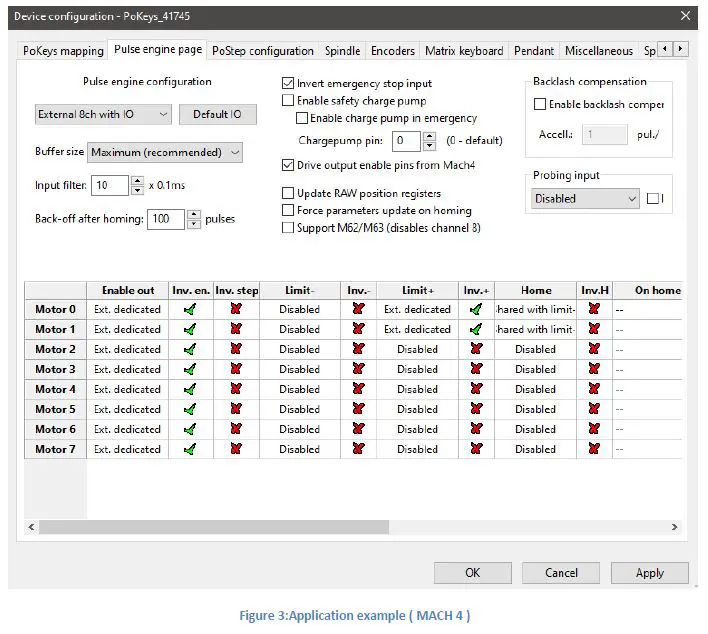Viewport: 708px width, 634px height.
Task: Toggle Inv. step red cross for Motor 2
Action: click(x=236, y=349)
